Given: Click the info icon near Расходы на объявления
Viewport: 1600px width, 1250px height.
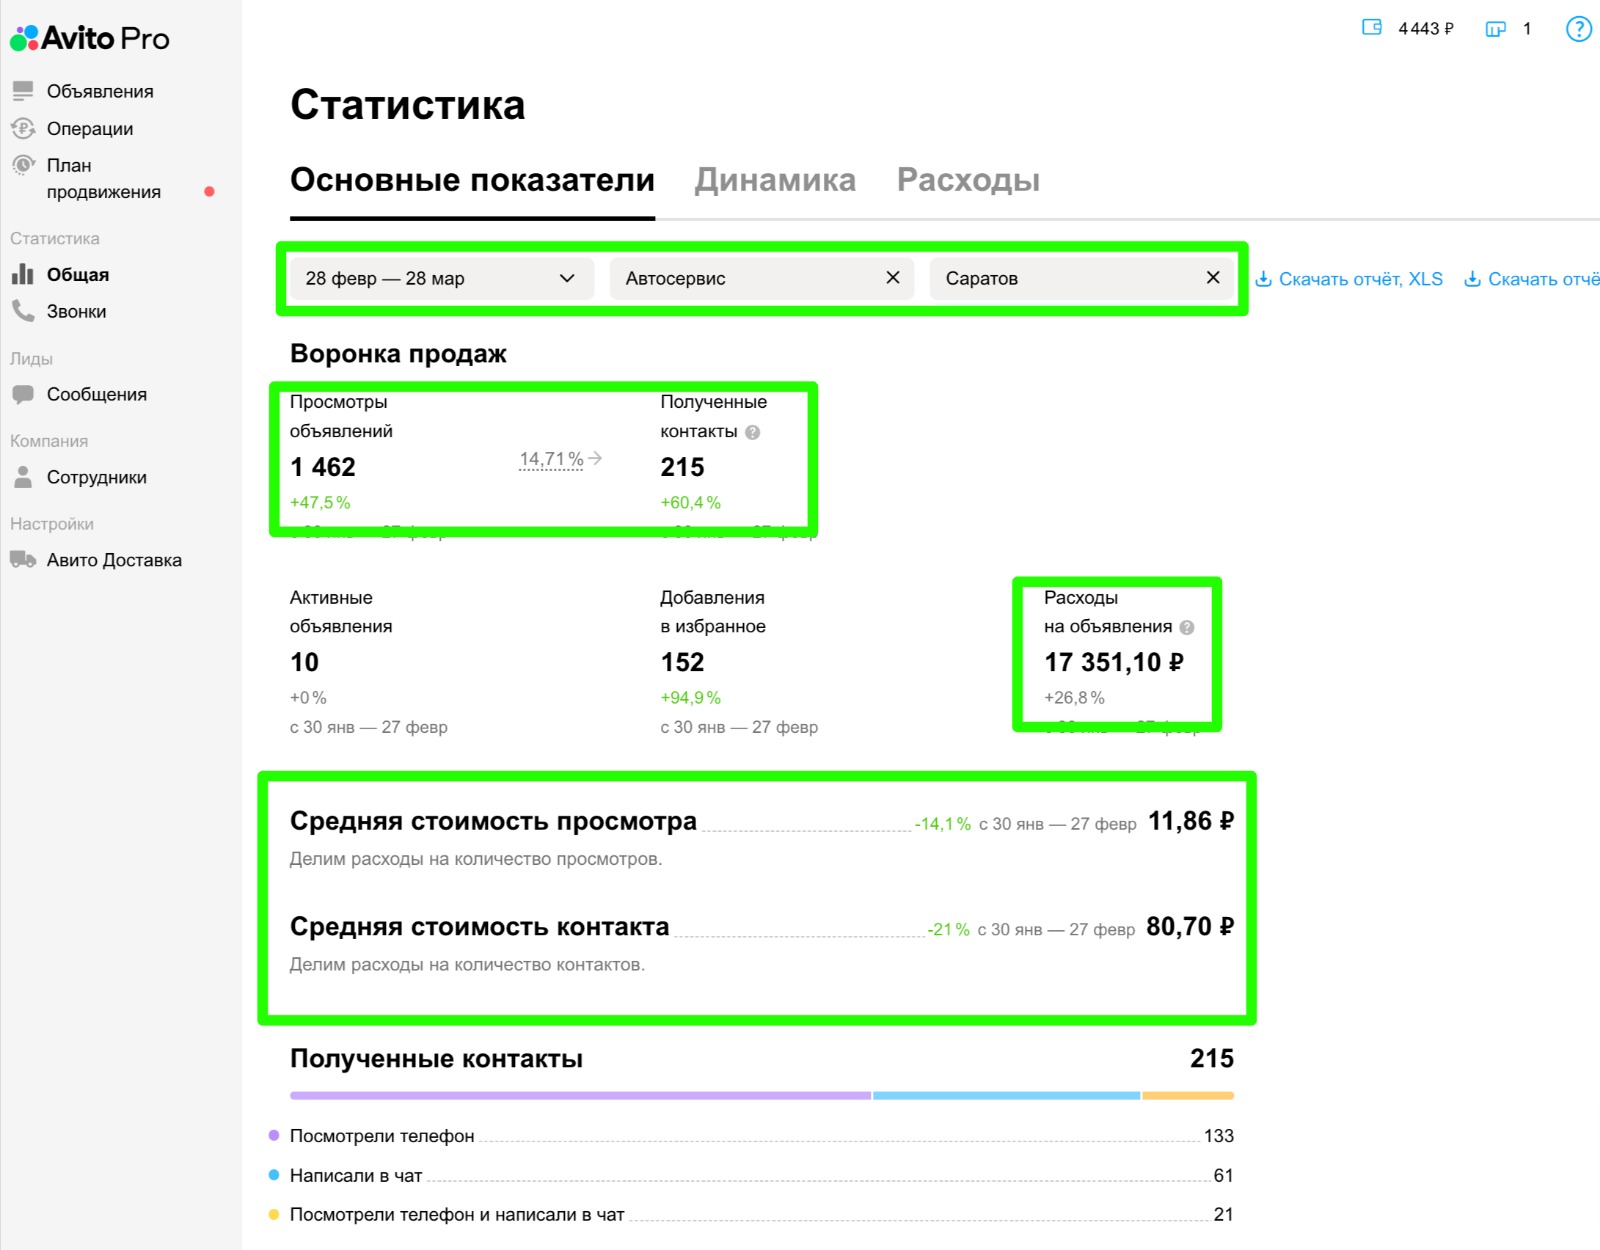Looking at the screenshot, I should [x=1187, y=627].
